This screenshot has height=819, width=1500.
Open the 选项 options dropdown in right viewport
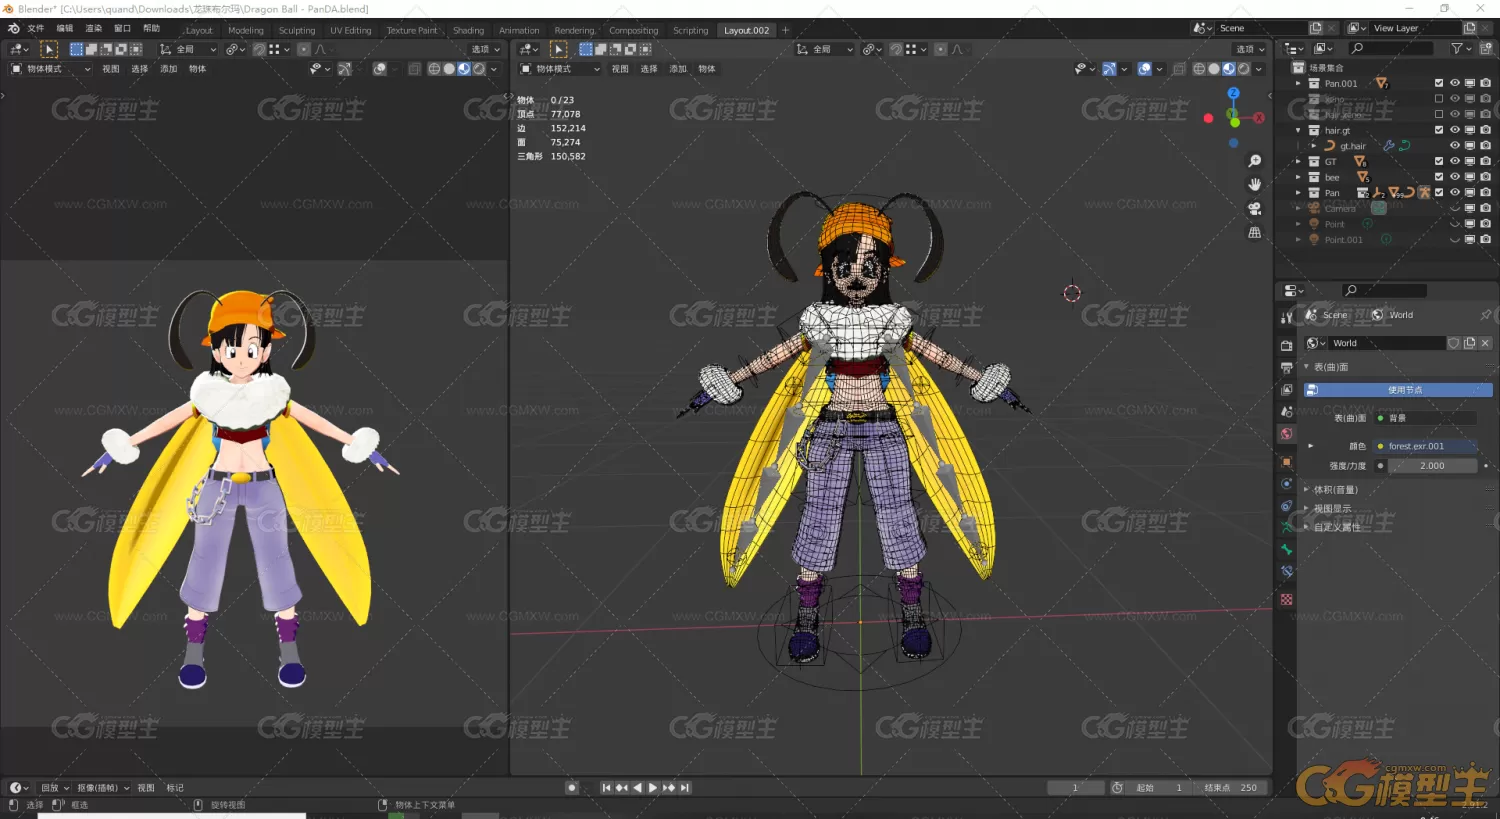tap(1250, 49)
